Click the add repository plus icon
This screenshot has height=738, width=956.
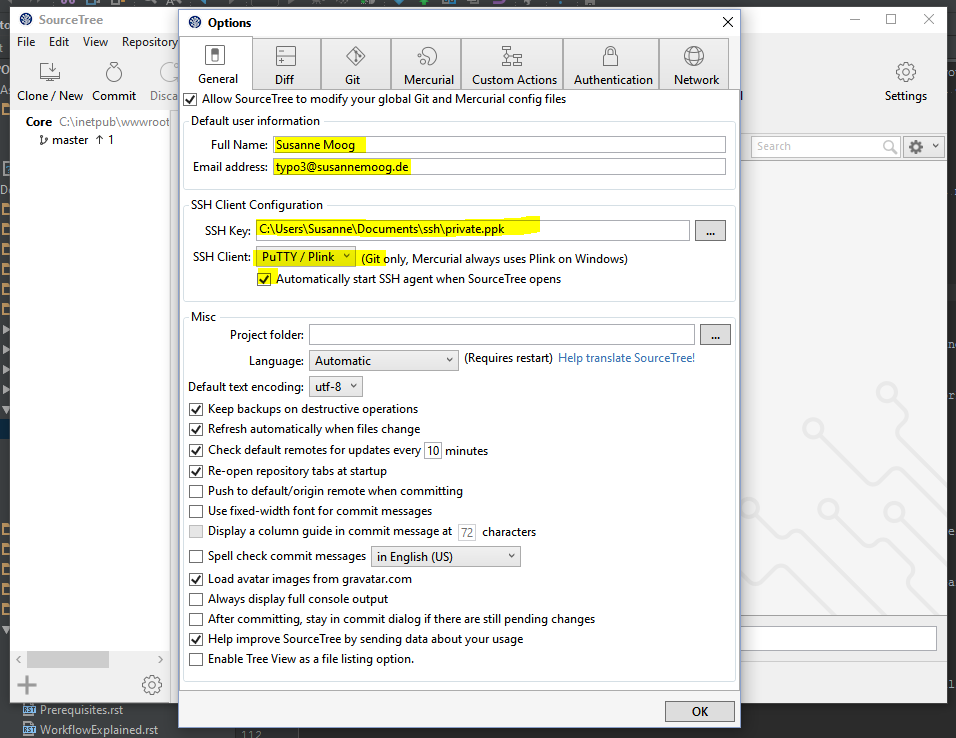click(27, 685)
